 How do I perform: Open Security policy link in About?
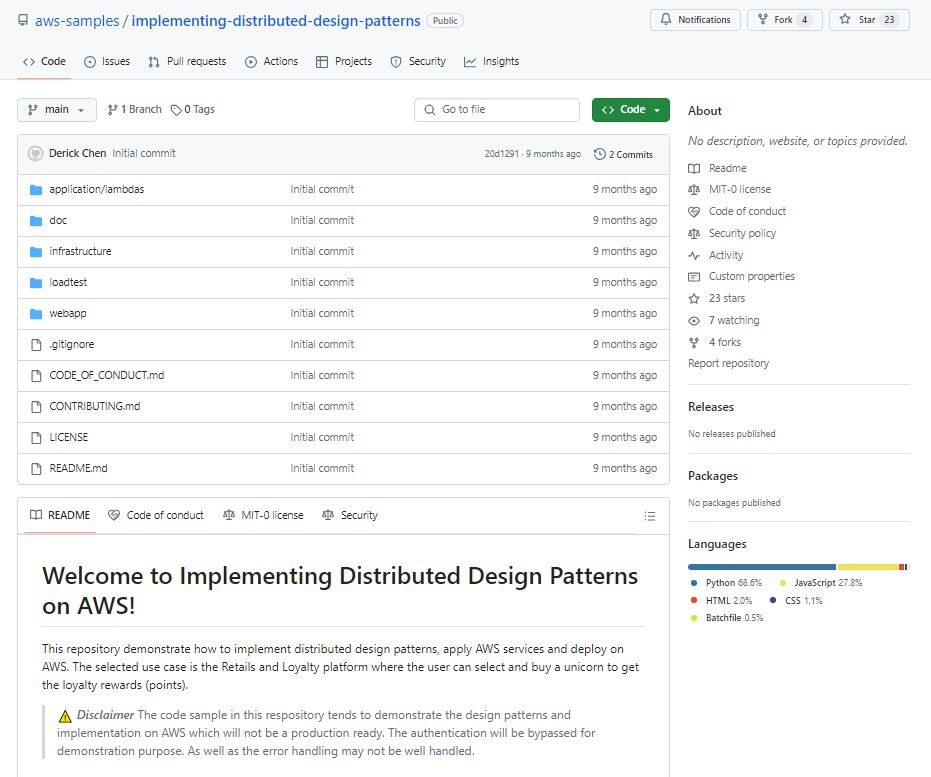742,233
